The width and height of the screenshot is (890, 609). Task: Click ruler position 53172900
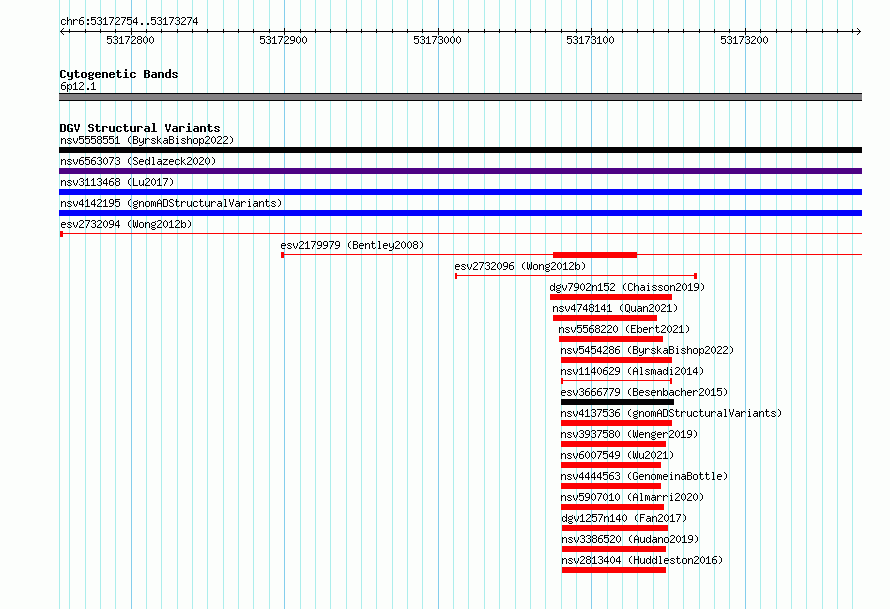pyautogui.click(x=283, y=40)
